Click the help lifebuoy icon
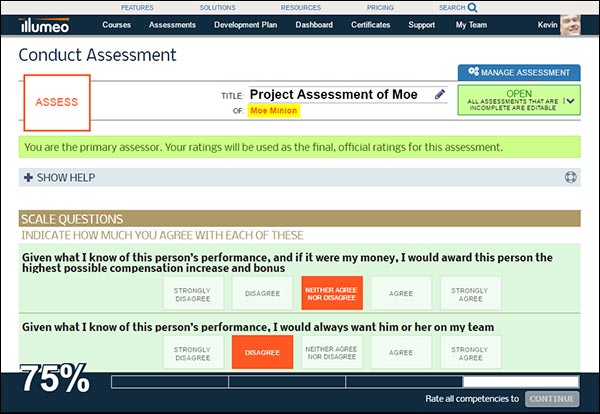This screenshot has width=600, height=414. click(x=571, y=177)
